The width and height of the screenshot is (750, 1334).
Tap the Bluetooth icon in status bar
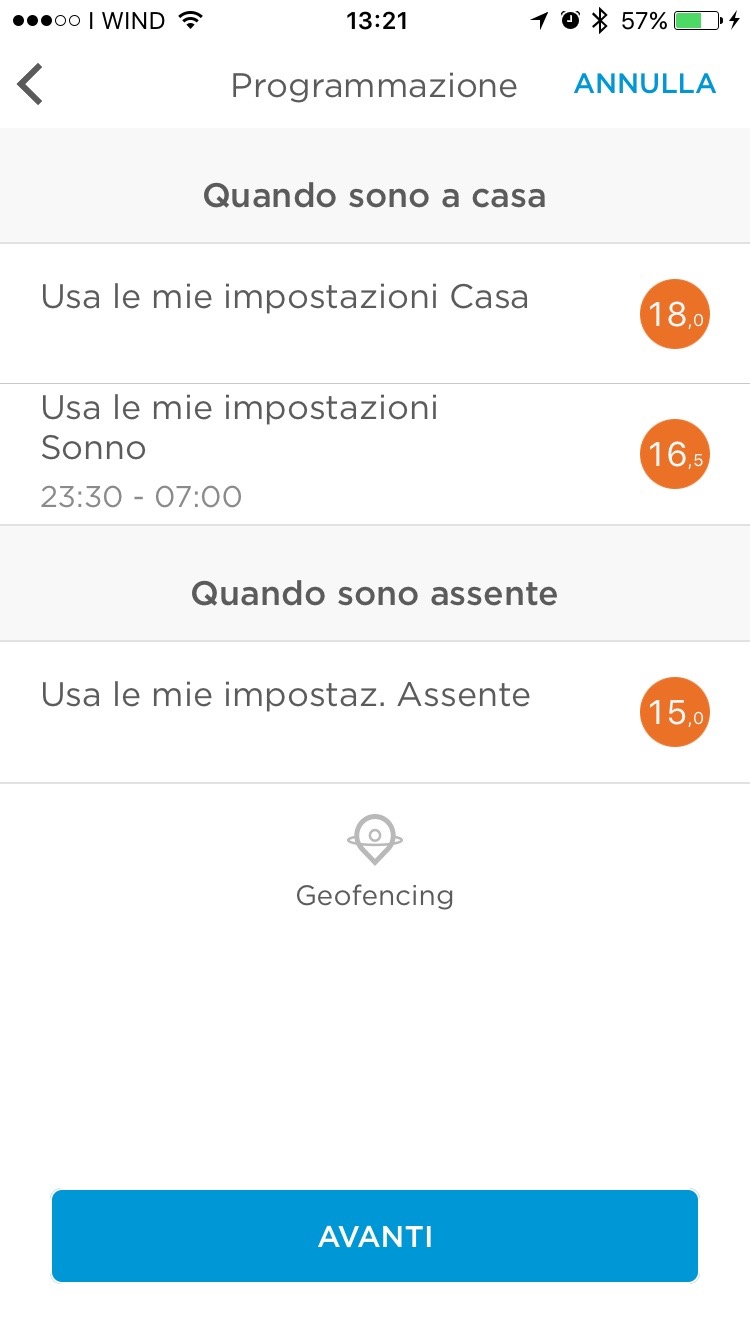pyautogui.click(x=599, y=21)
